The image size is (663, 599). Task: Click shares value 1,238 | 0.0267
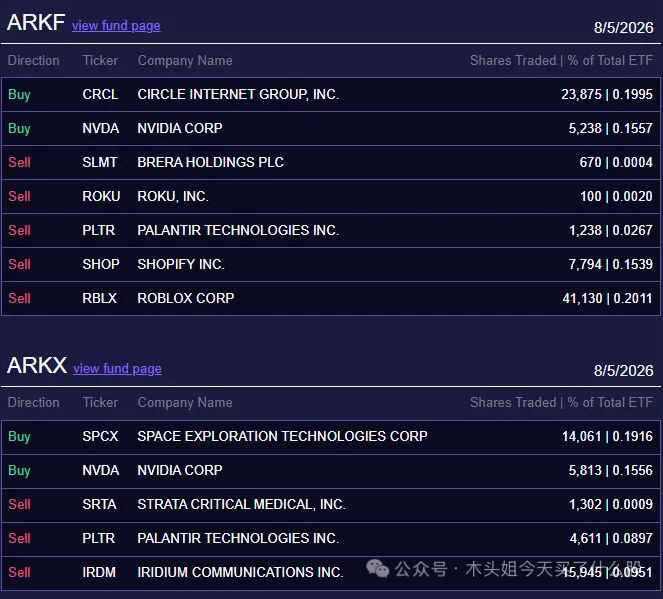(x=611, y=230)
